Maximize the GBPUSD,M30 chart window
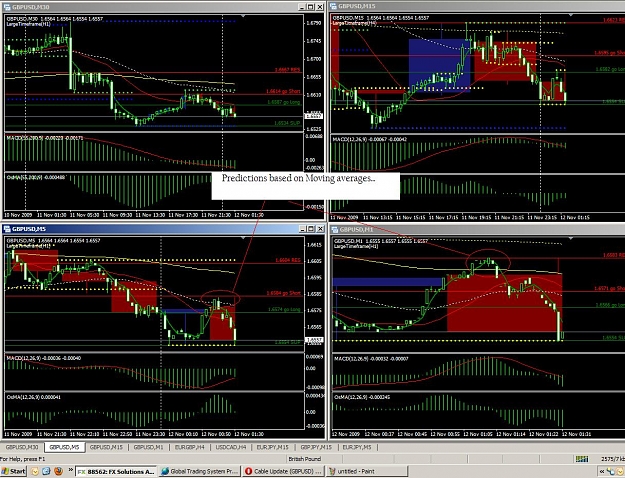Screen dimensions: 625x478 [311, 7]
